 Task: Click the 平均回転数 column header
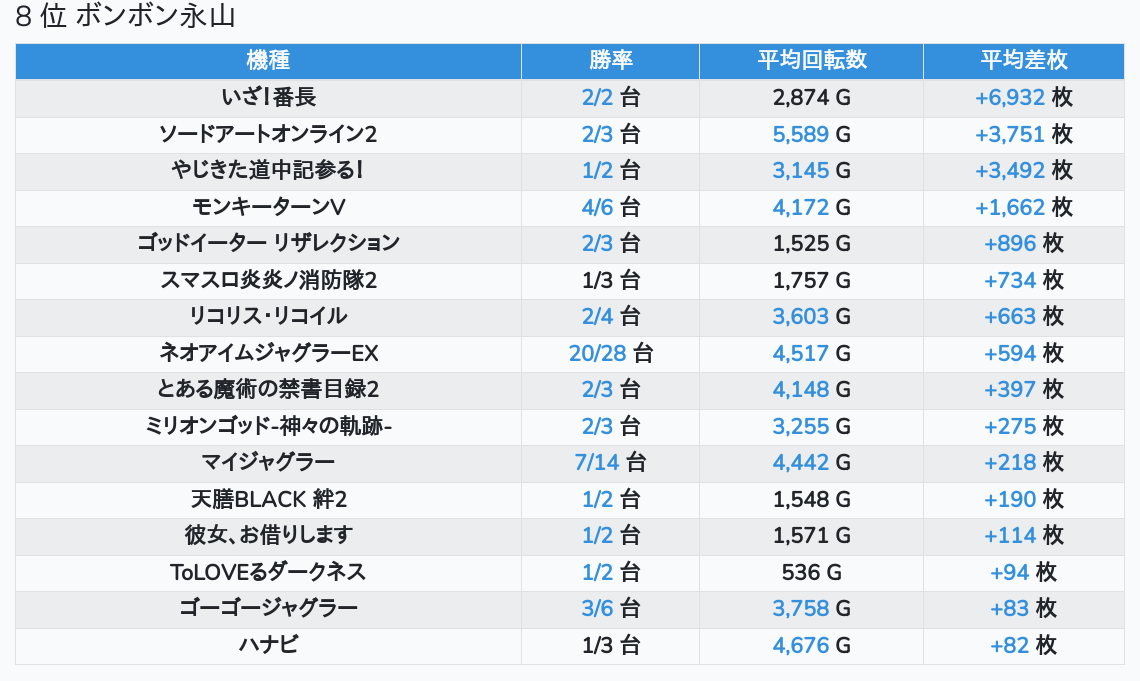[x=811, y=60]
